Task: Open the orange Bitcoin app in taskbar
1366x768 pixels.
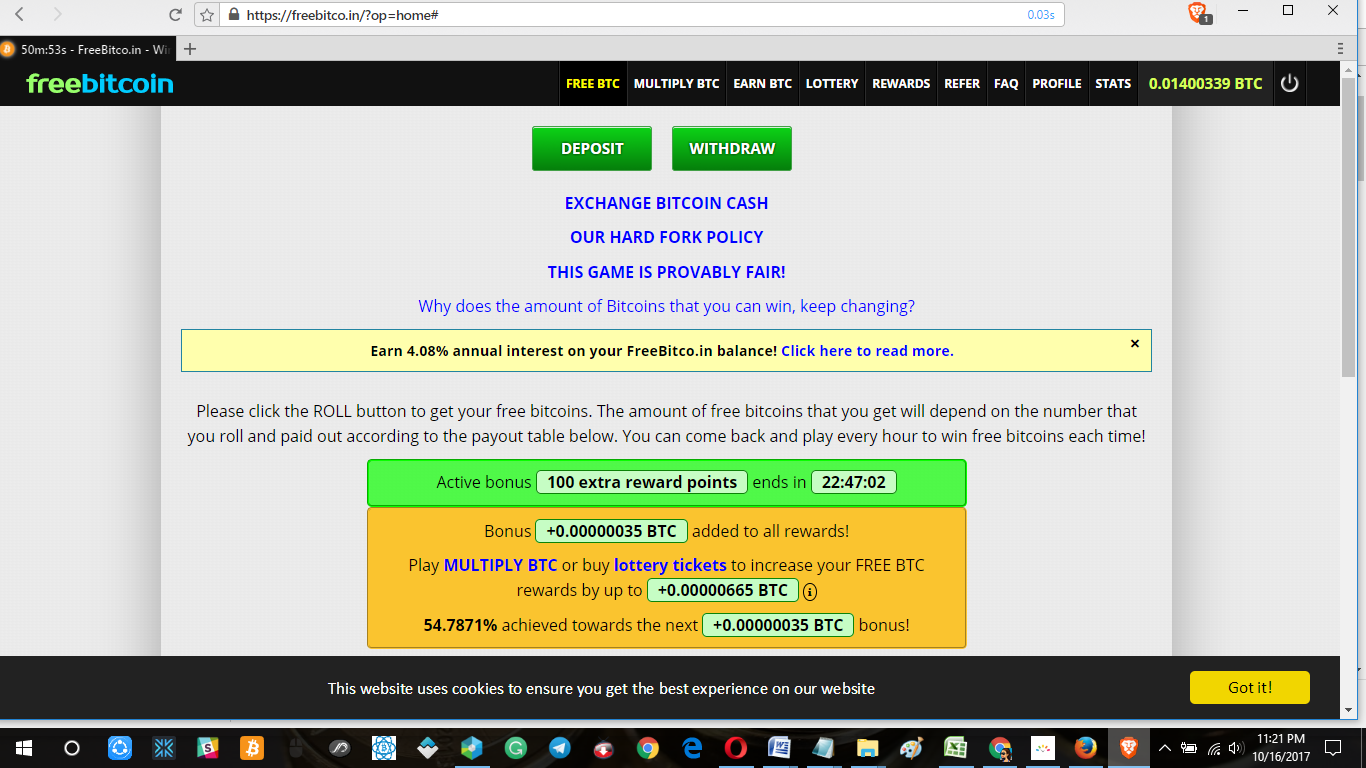Action: click(251, 748)
